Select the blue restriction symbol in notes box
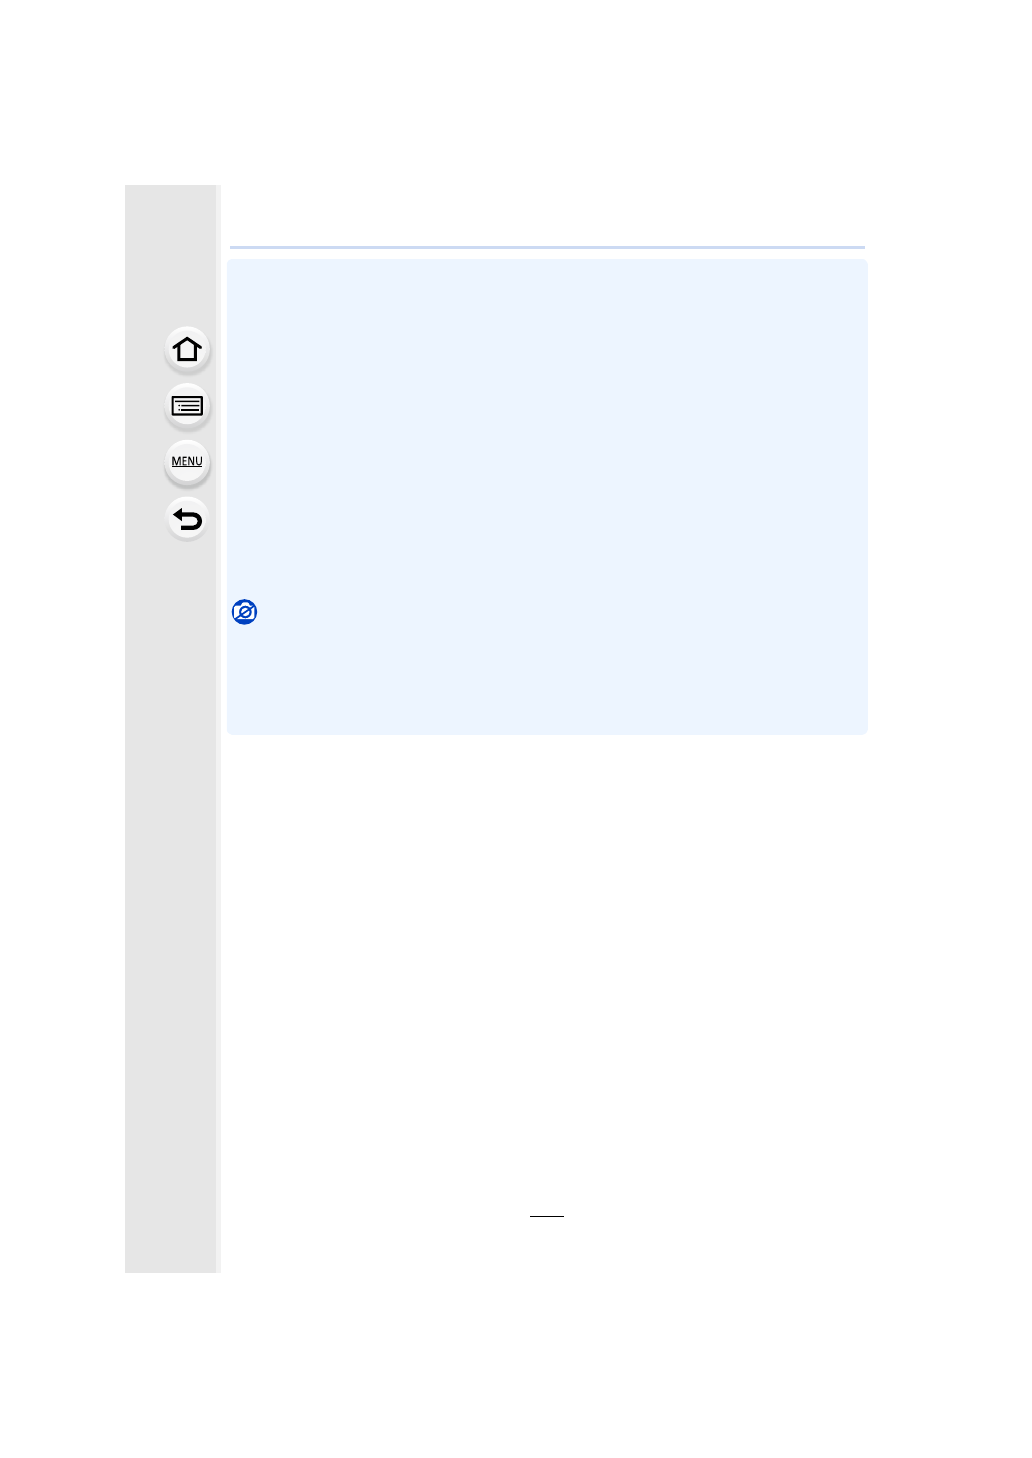This screenshot has height=1458, width=1032. 244,612
